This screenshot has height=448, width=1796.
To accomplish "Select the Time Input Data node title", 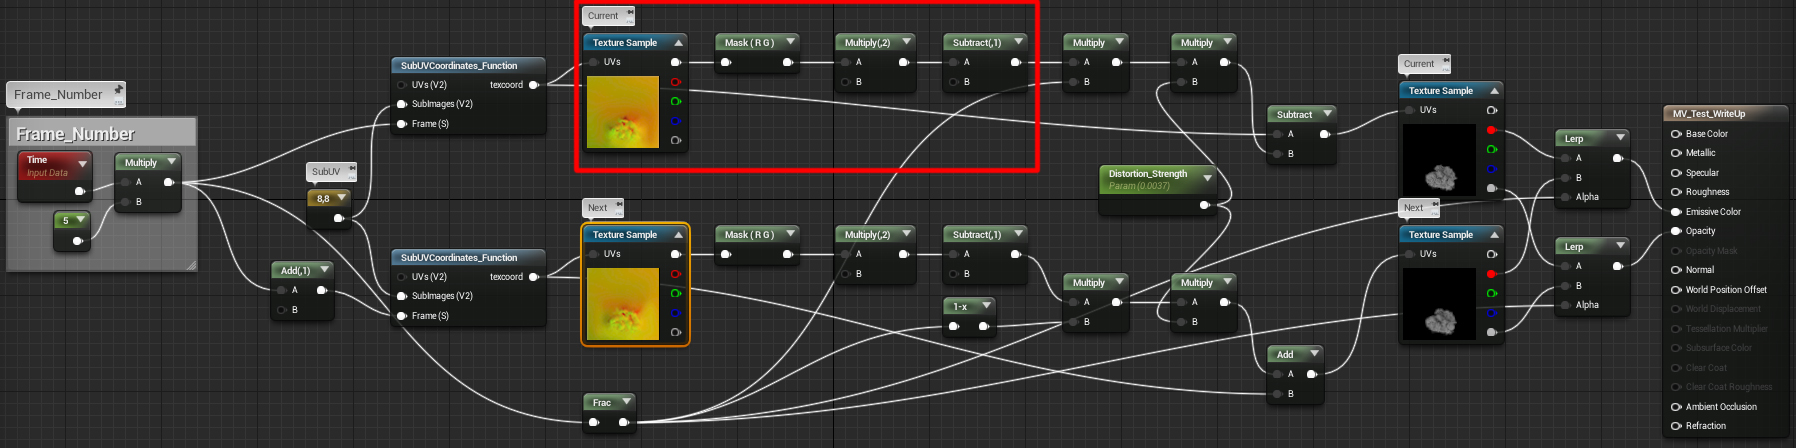I will 37,160.
